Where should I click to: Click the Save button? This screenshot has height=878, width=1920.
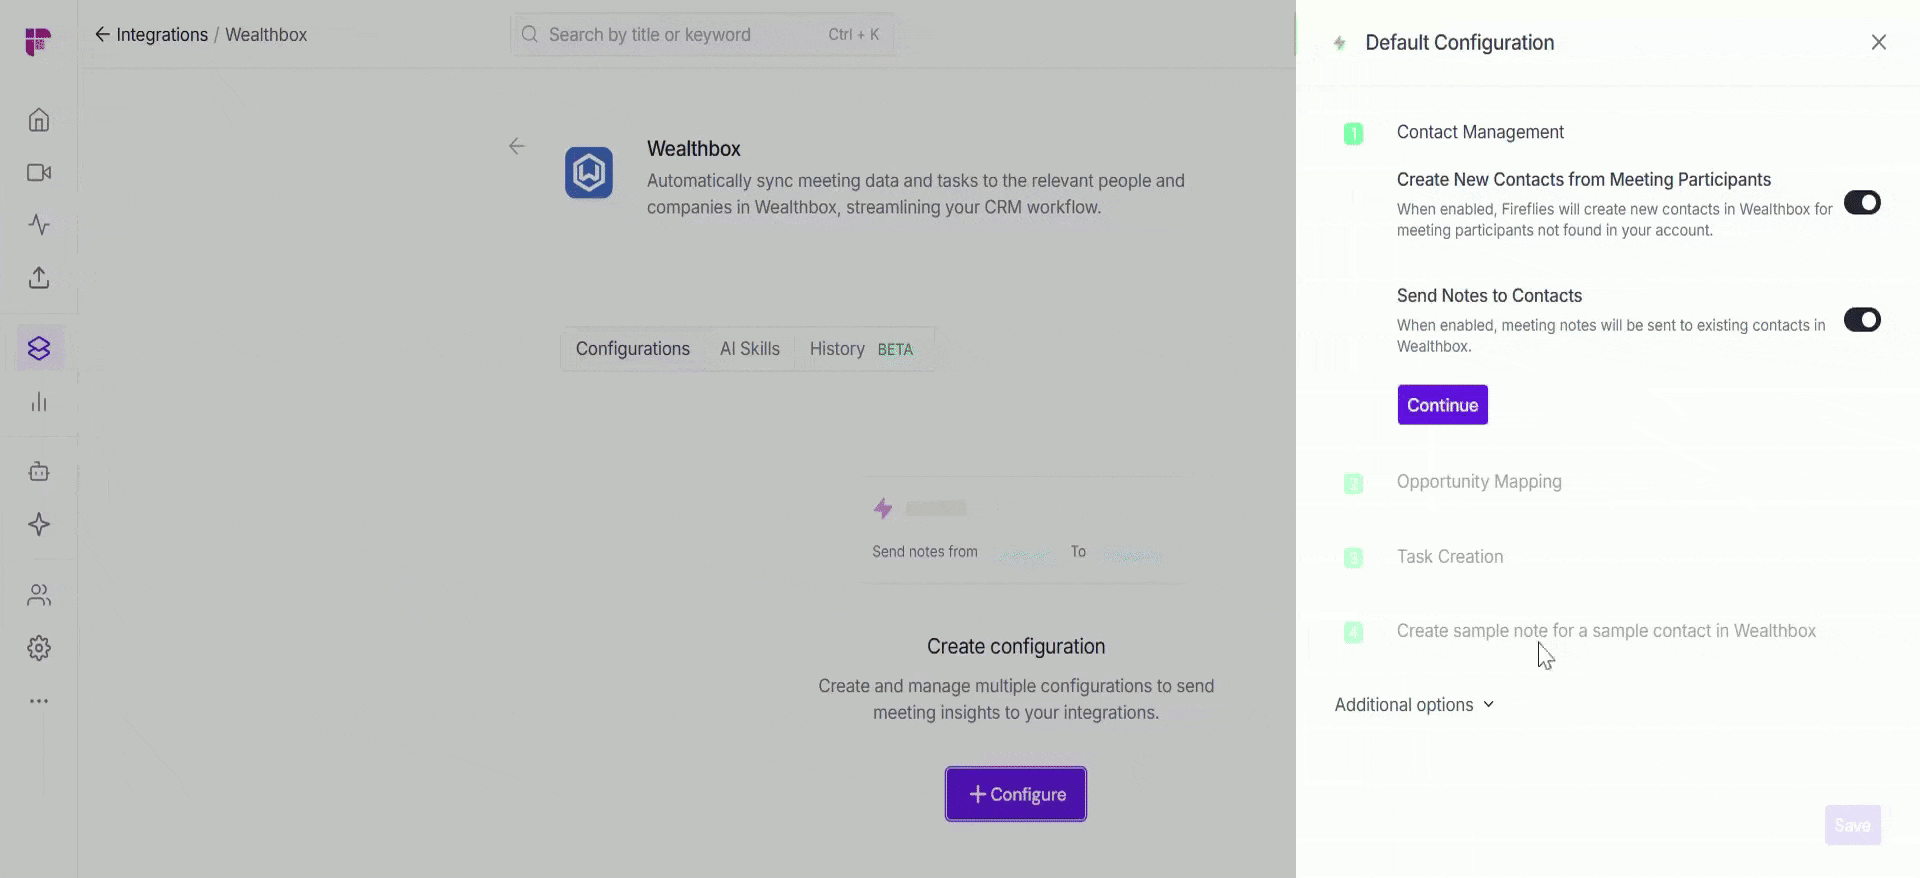pos(1852,825)
